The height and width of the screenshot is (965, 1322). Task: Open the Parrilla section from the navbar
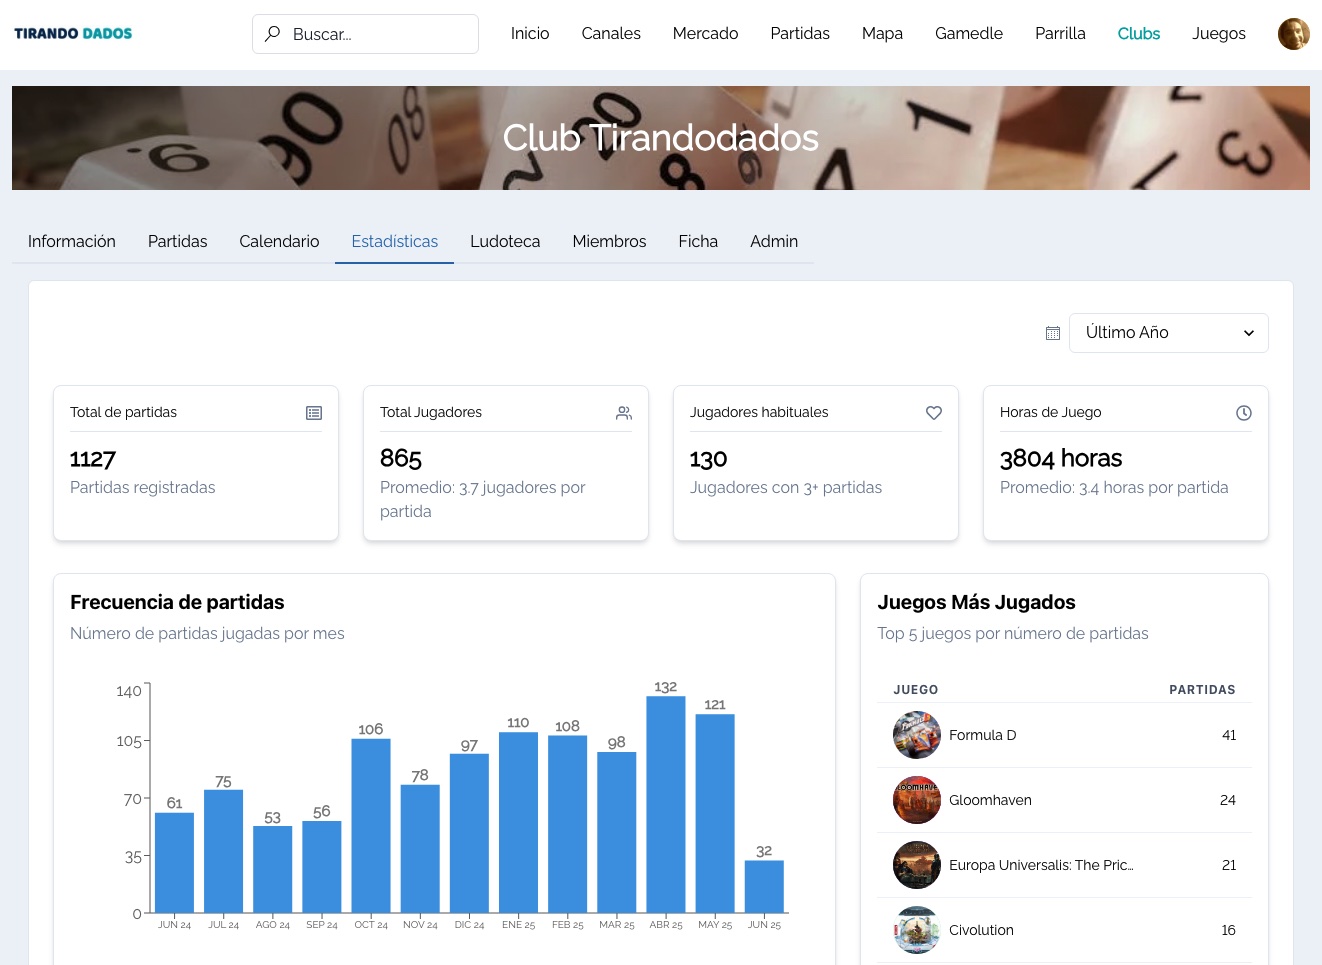click(1060, 33)
